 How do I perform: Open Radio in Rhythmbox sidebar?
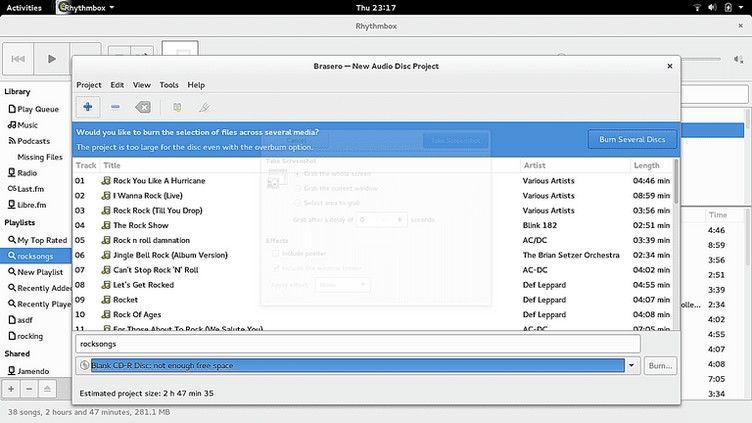pos(27,173)
